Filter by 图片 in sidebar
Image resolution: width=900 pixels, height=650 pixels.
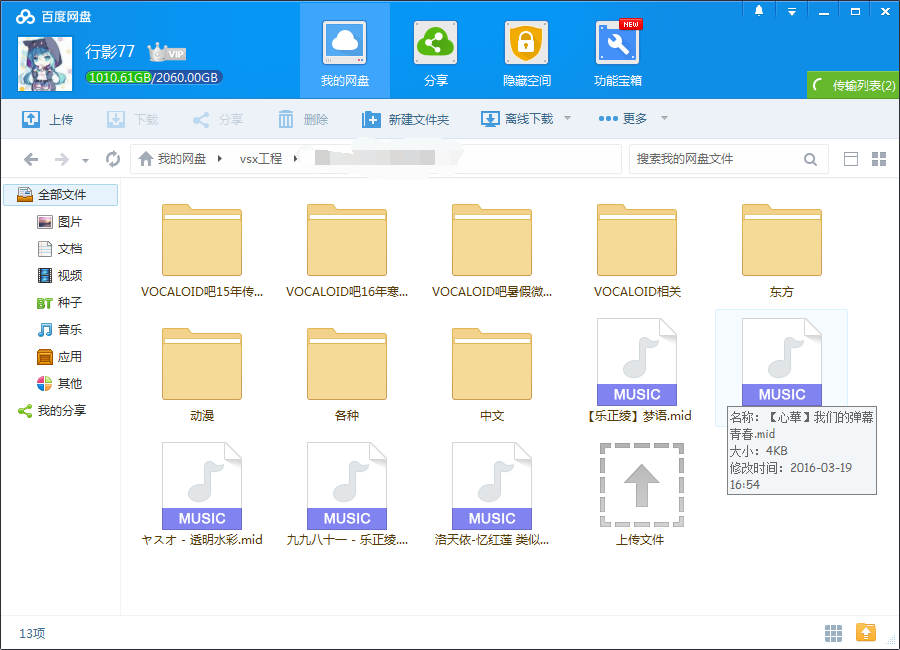coord(60,222)
